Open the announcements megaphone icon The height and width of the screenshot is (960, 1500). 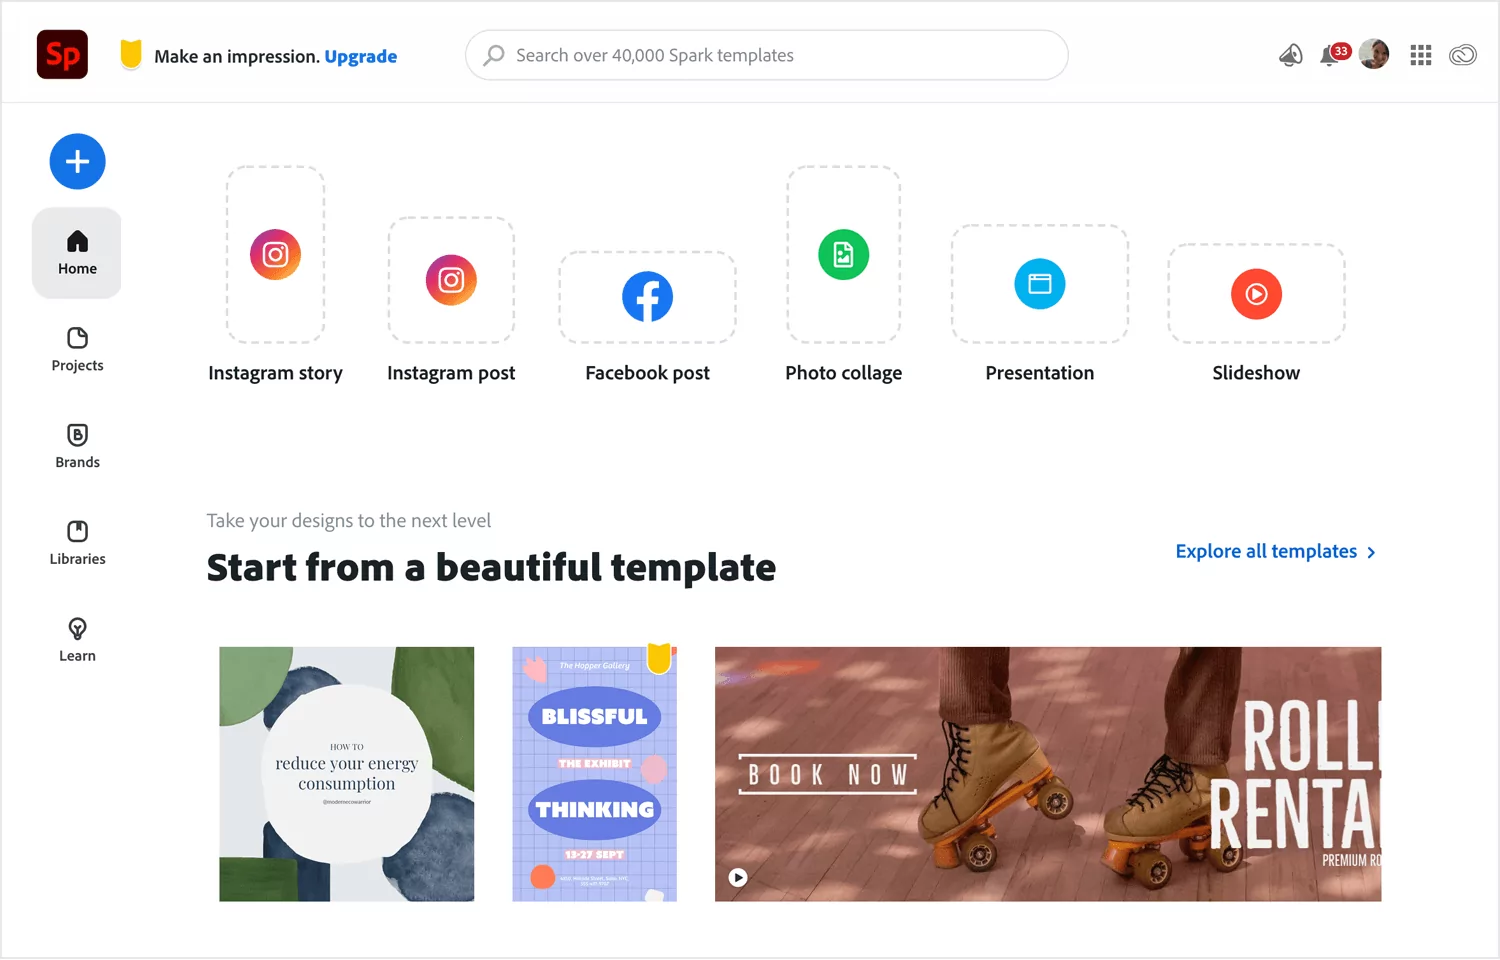tap(1290, 55)
